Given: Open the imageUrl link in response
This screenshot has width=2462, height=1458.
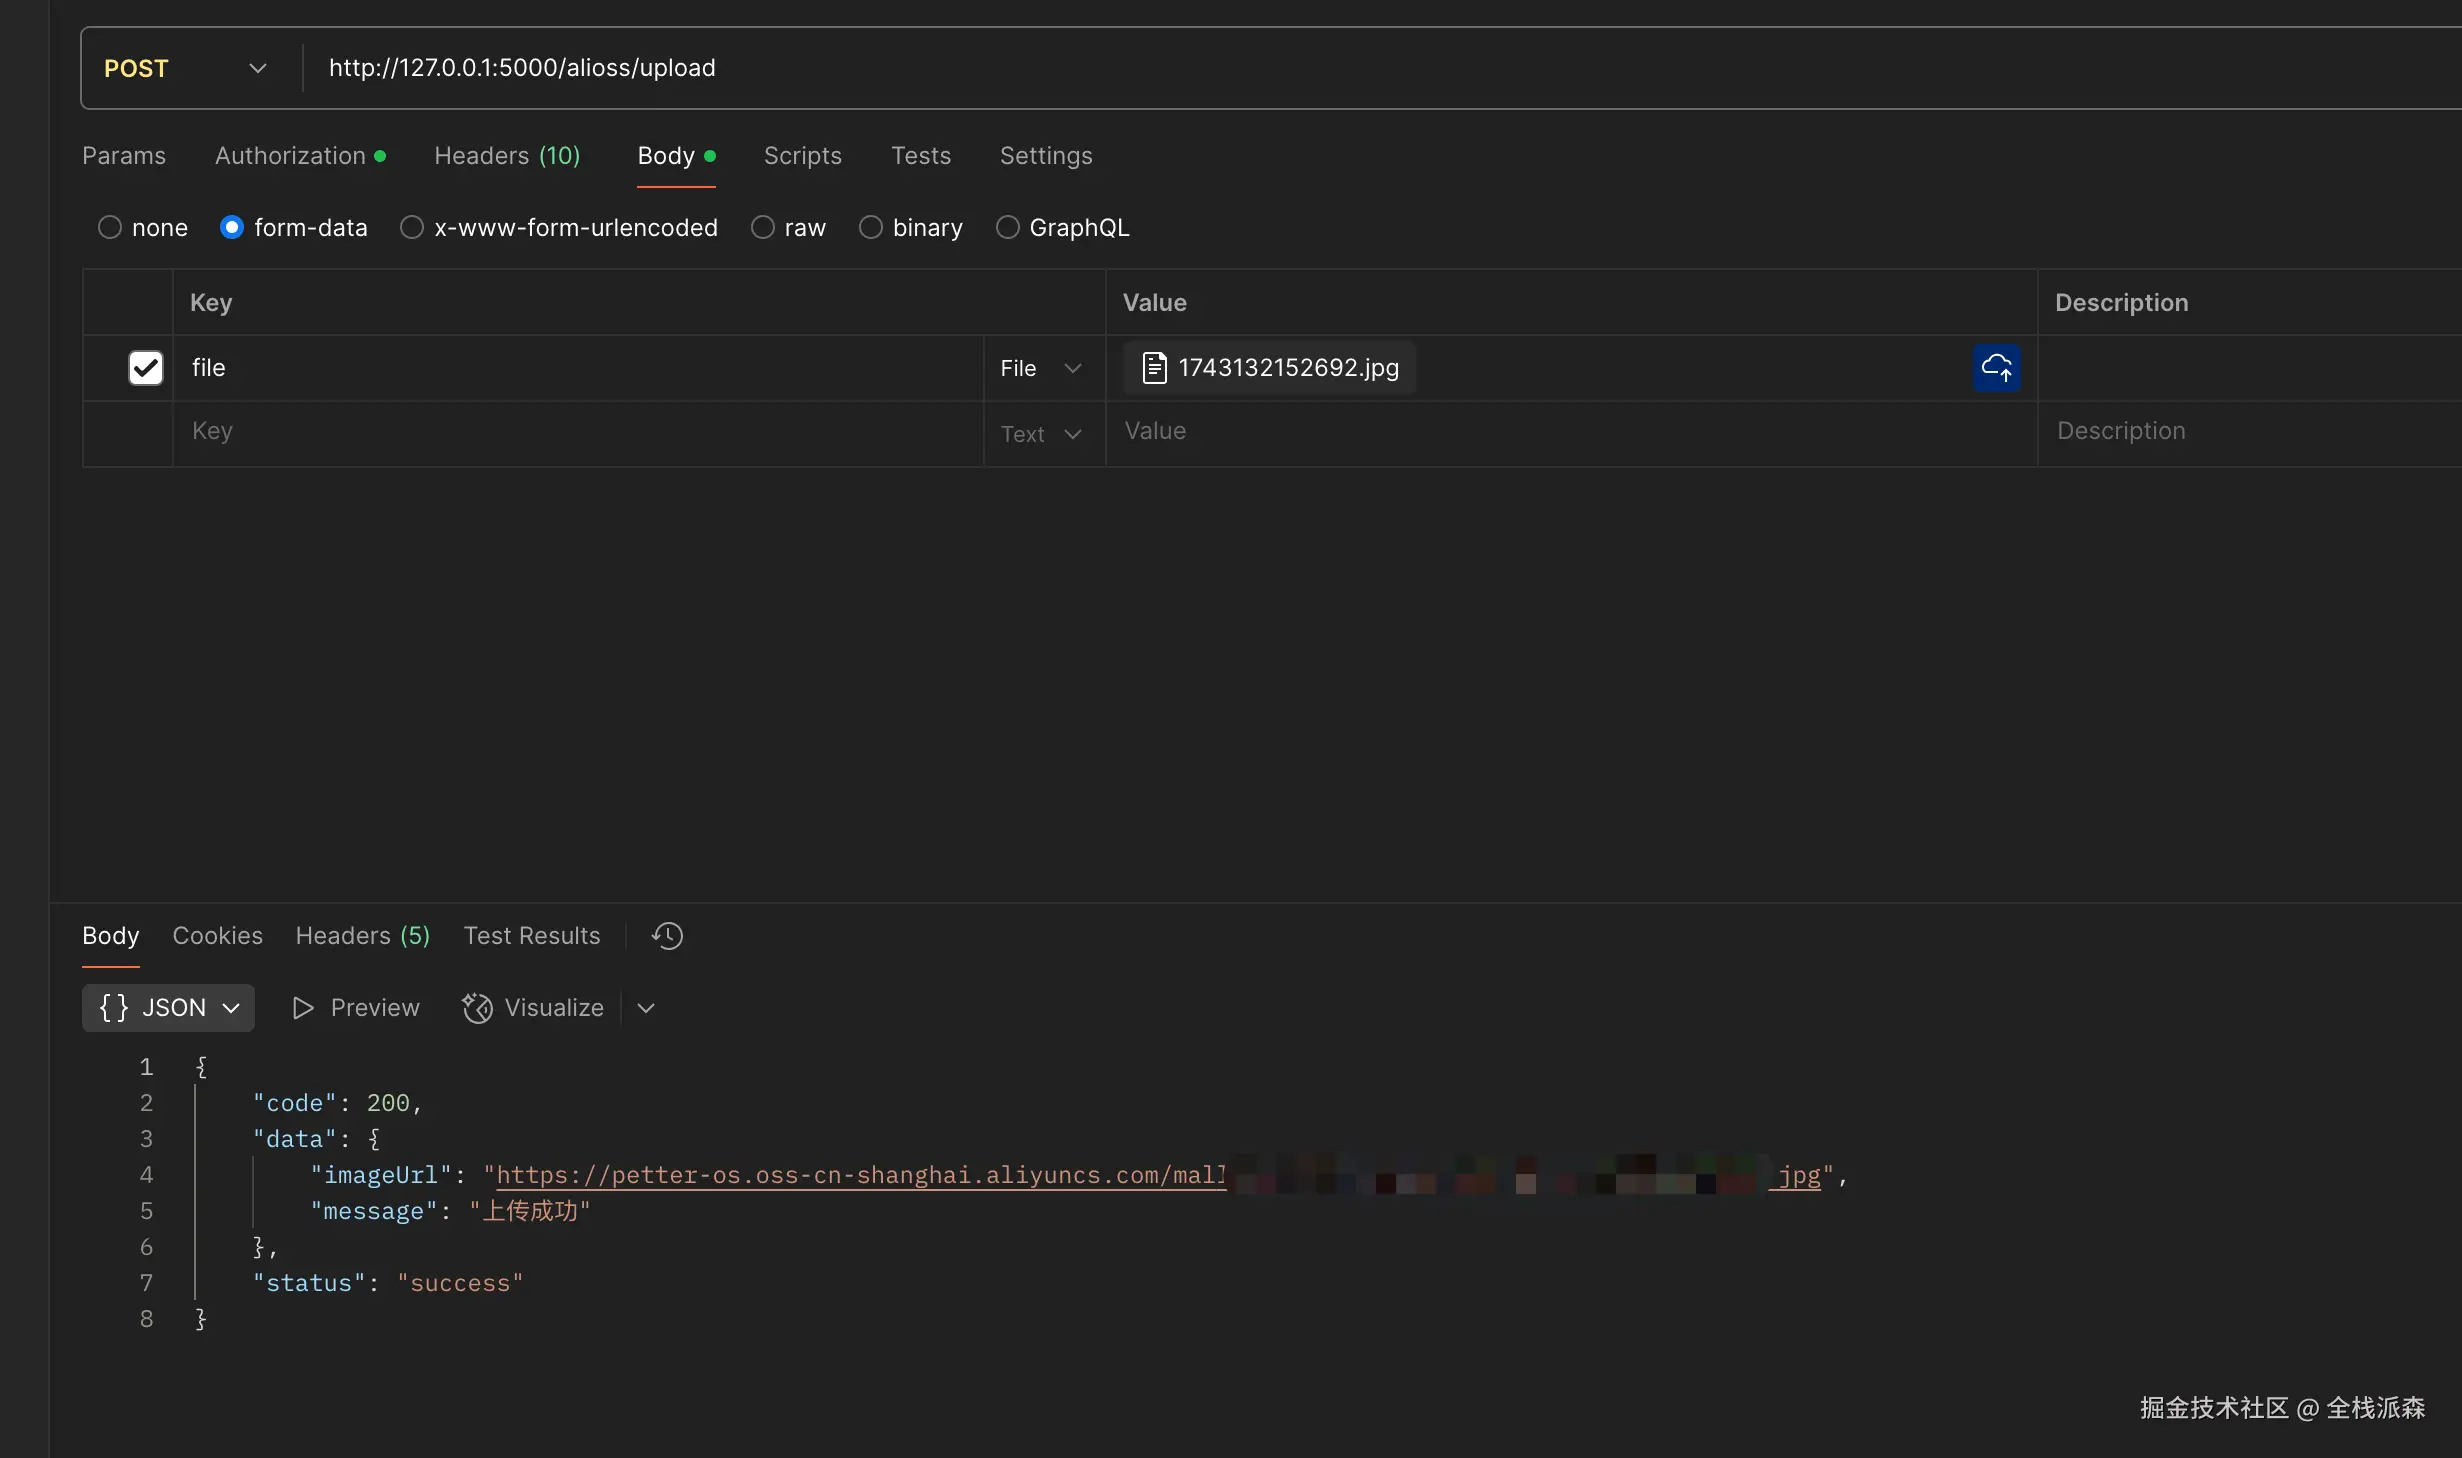Looking at the screenshot, I should tap(860, 1175).
